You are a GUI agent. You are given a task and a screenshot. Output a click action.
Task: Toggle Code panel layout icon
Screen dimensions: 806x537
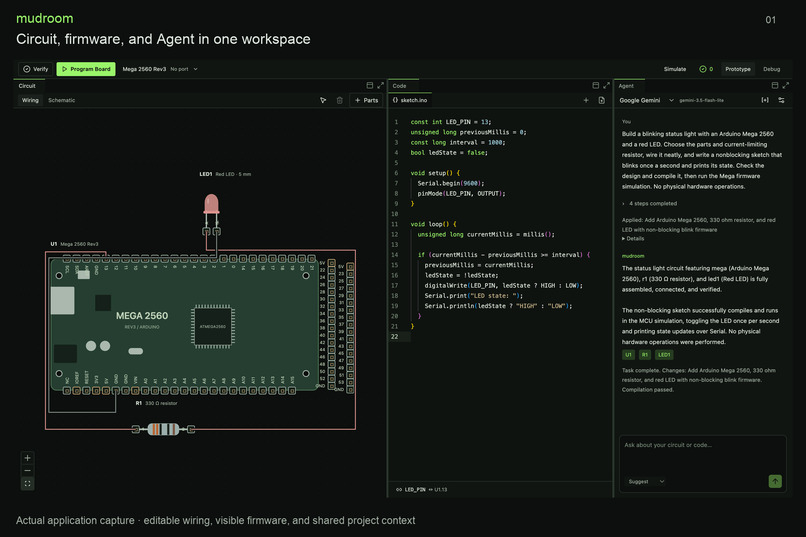(596, 85)
